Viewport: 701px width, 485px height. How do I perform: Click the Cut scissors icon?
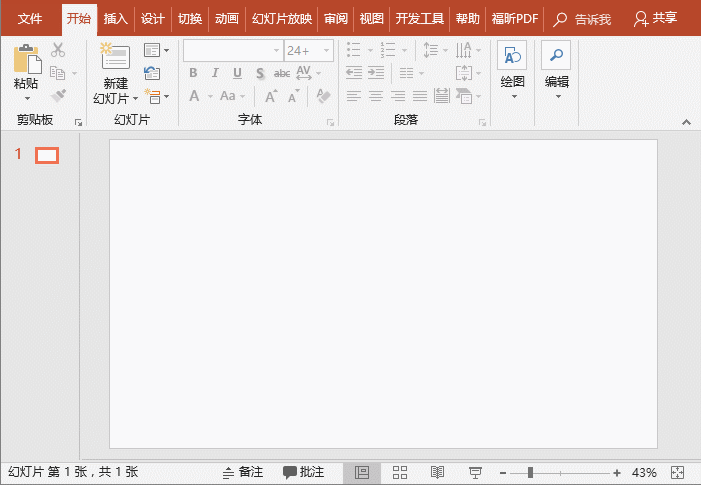58,50
